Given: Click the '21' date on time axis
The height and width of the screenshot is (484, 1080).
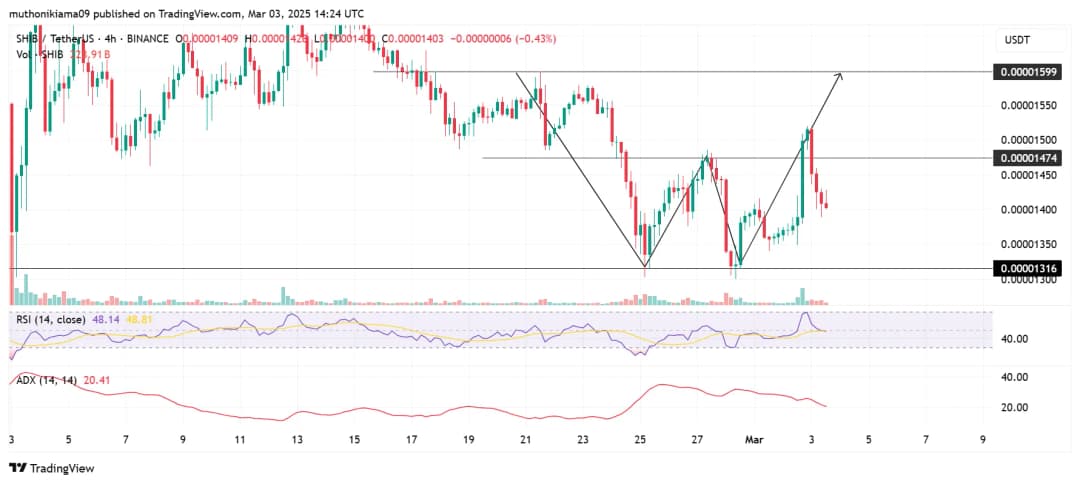Looking at the screenshot, I should click(x=526, y=439).
